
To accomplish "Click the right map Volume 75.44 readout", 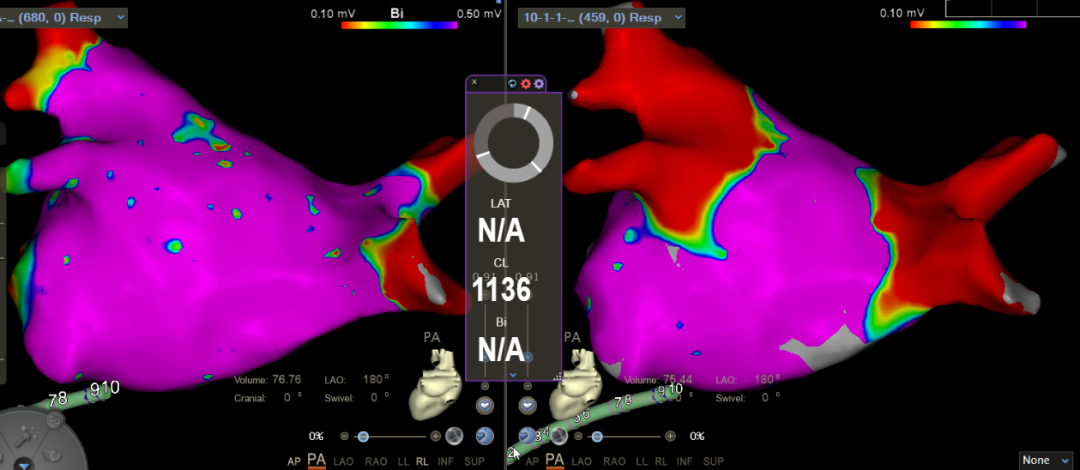I will (658, 380).
